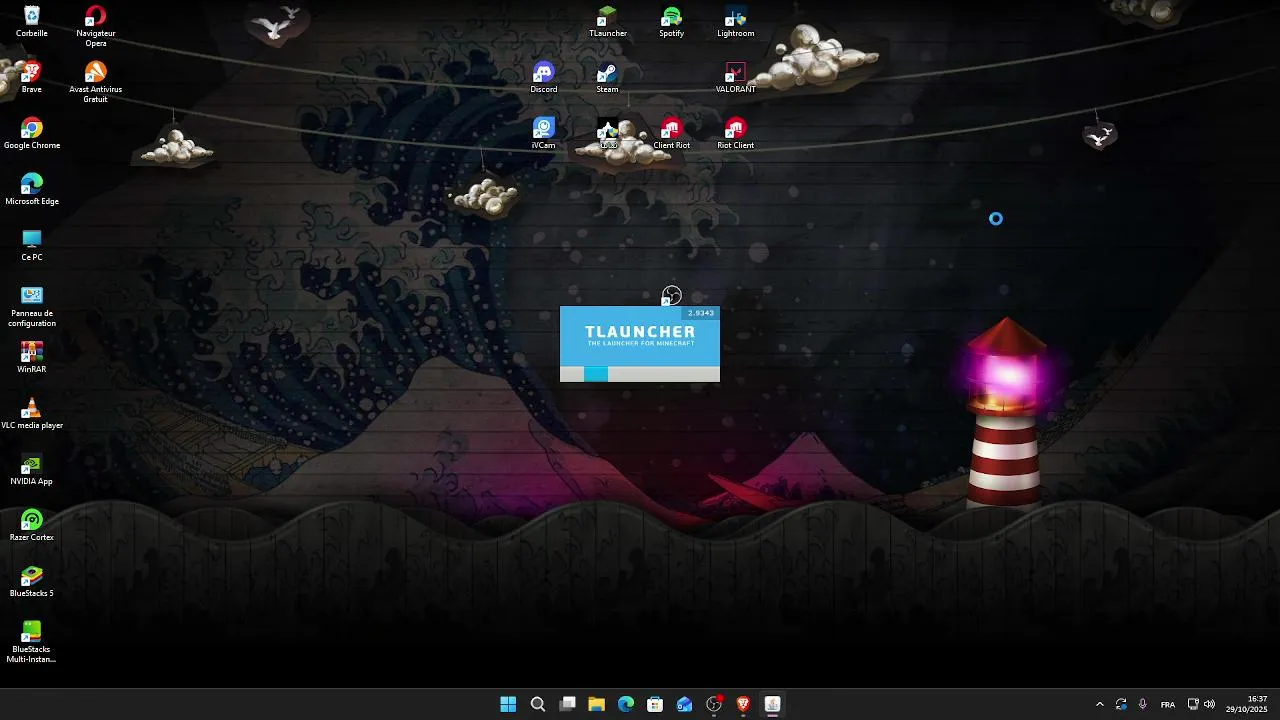Image resolution: width=1280 pixels, height=720 pixels.
Task: Select the BlueStacks Multi-Instance icon
Action: point(32,642)
